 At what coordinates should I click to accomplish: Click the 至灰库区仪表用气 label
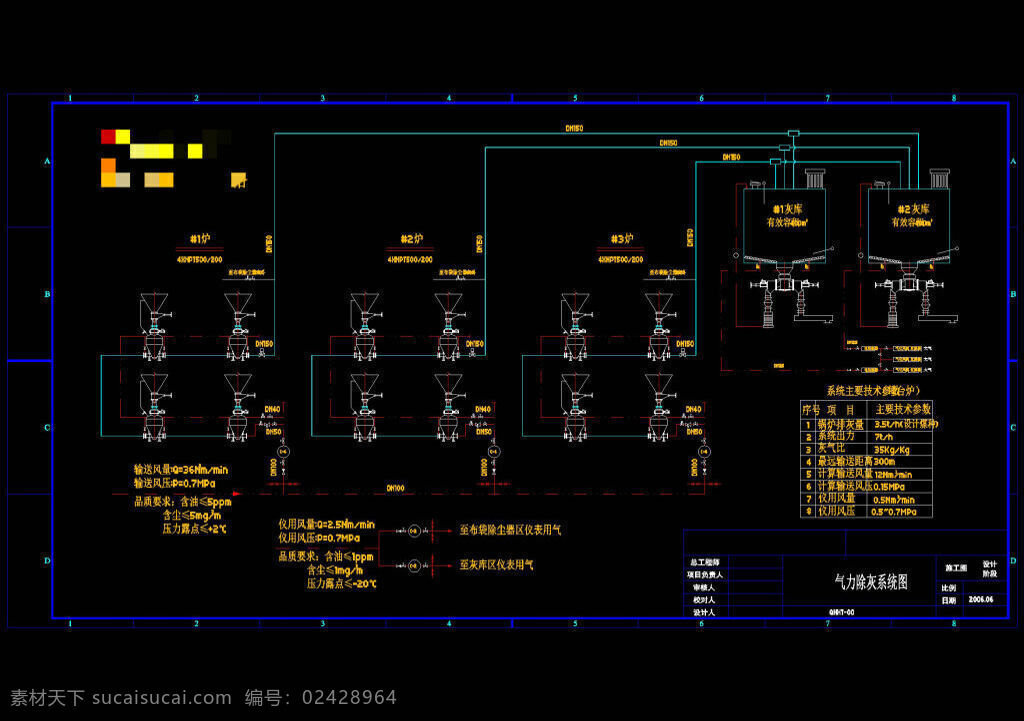pyautogui.click(x=496, y=564)
